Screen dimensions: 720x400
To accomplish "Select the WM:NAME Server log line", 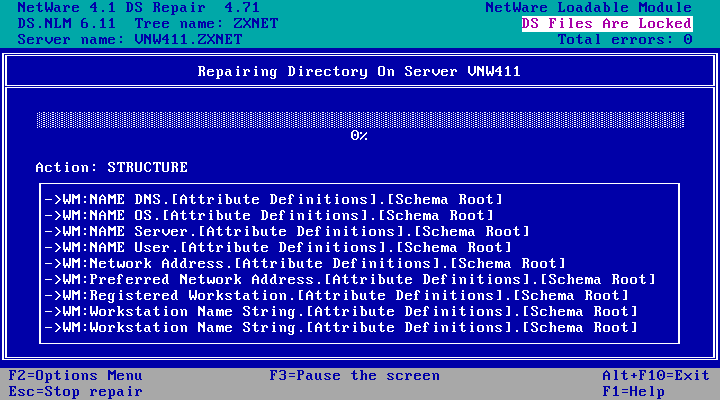I will click(287, 231).
